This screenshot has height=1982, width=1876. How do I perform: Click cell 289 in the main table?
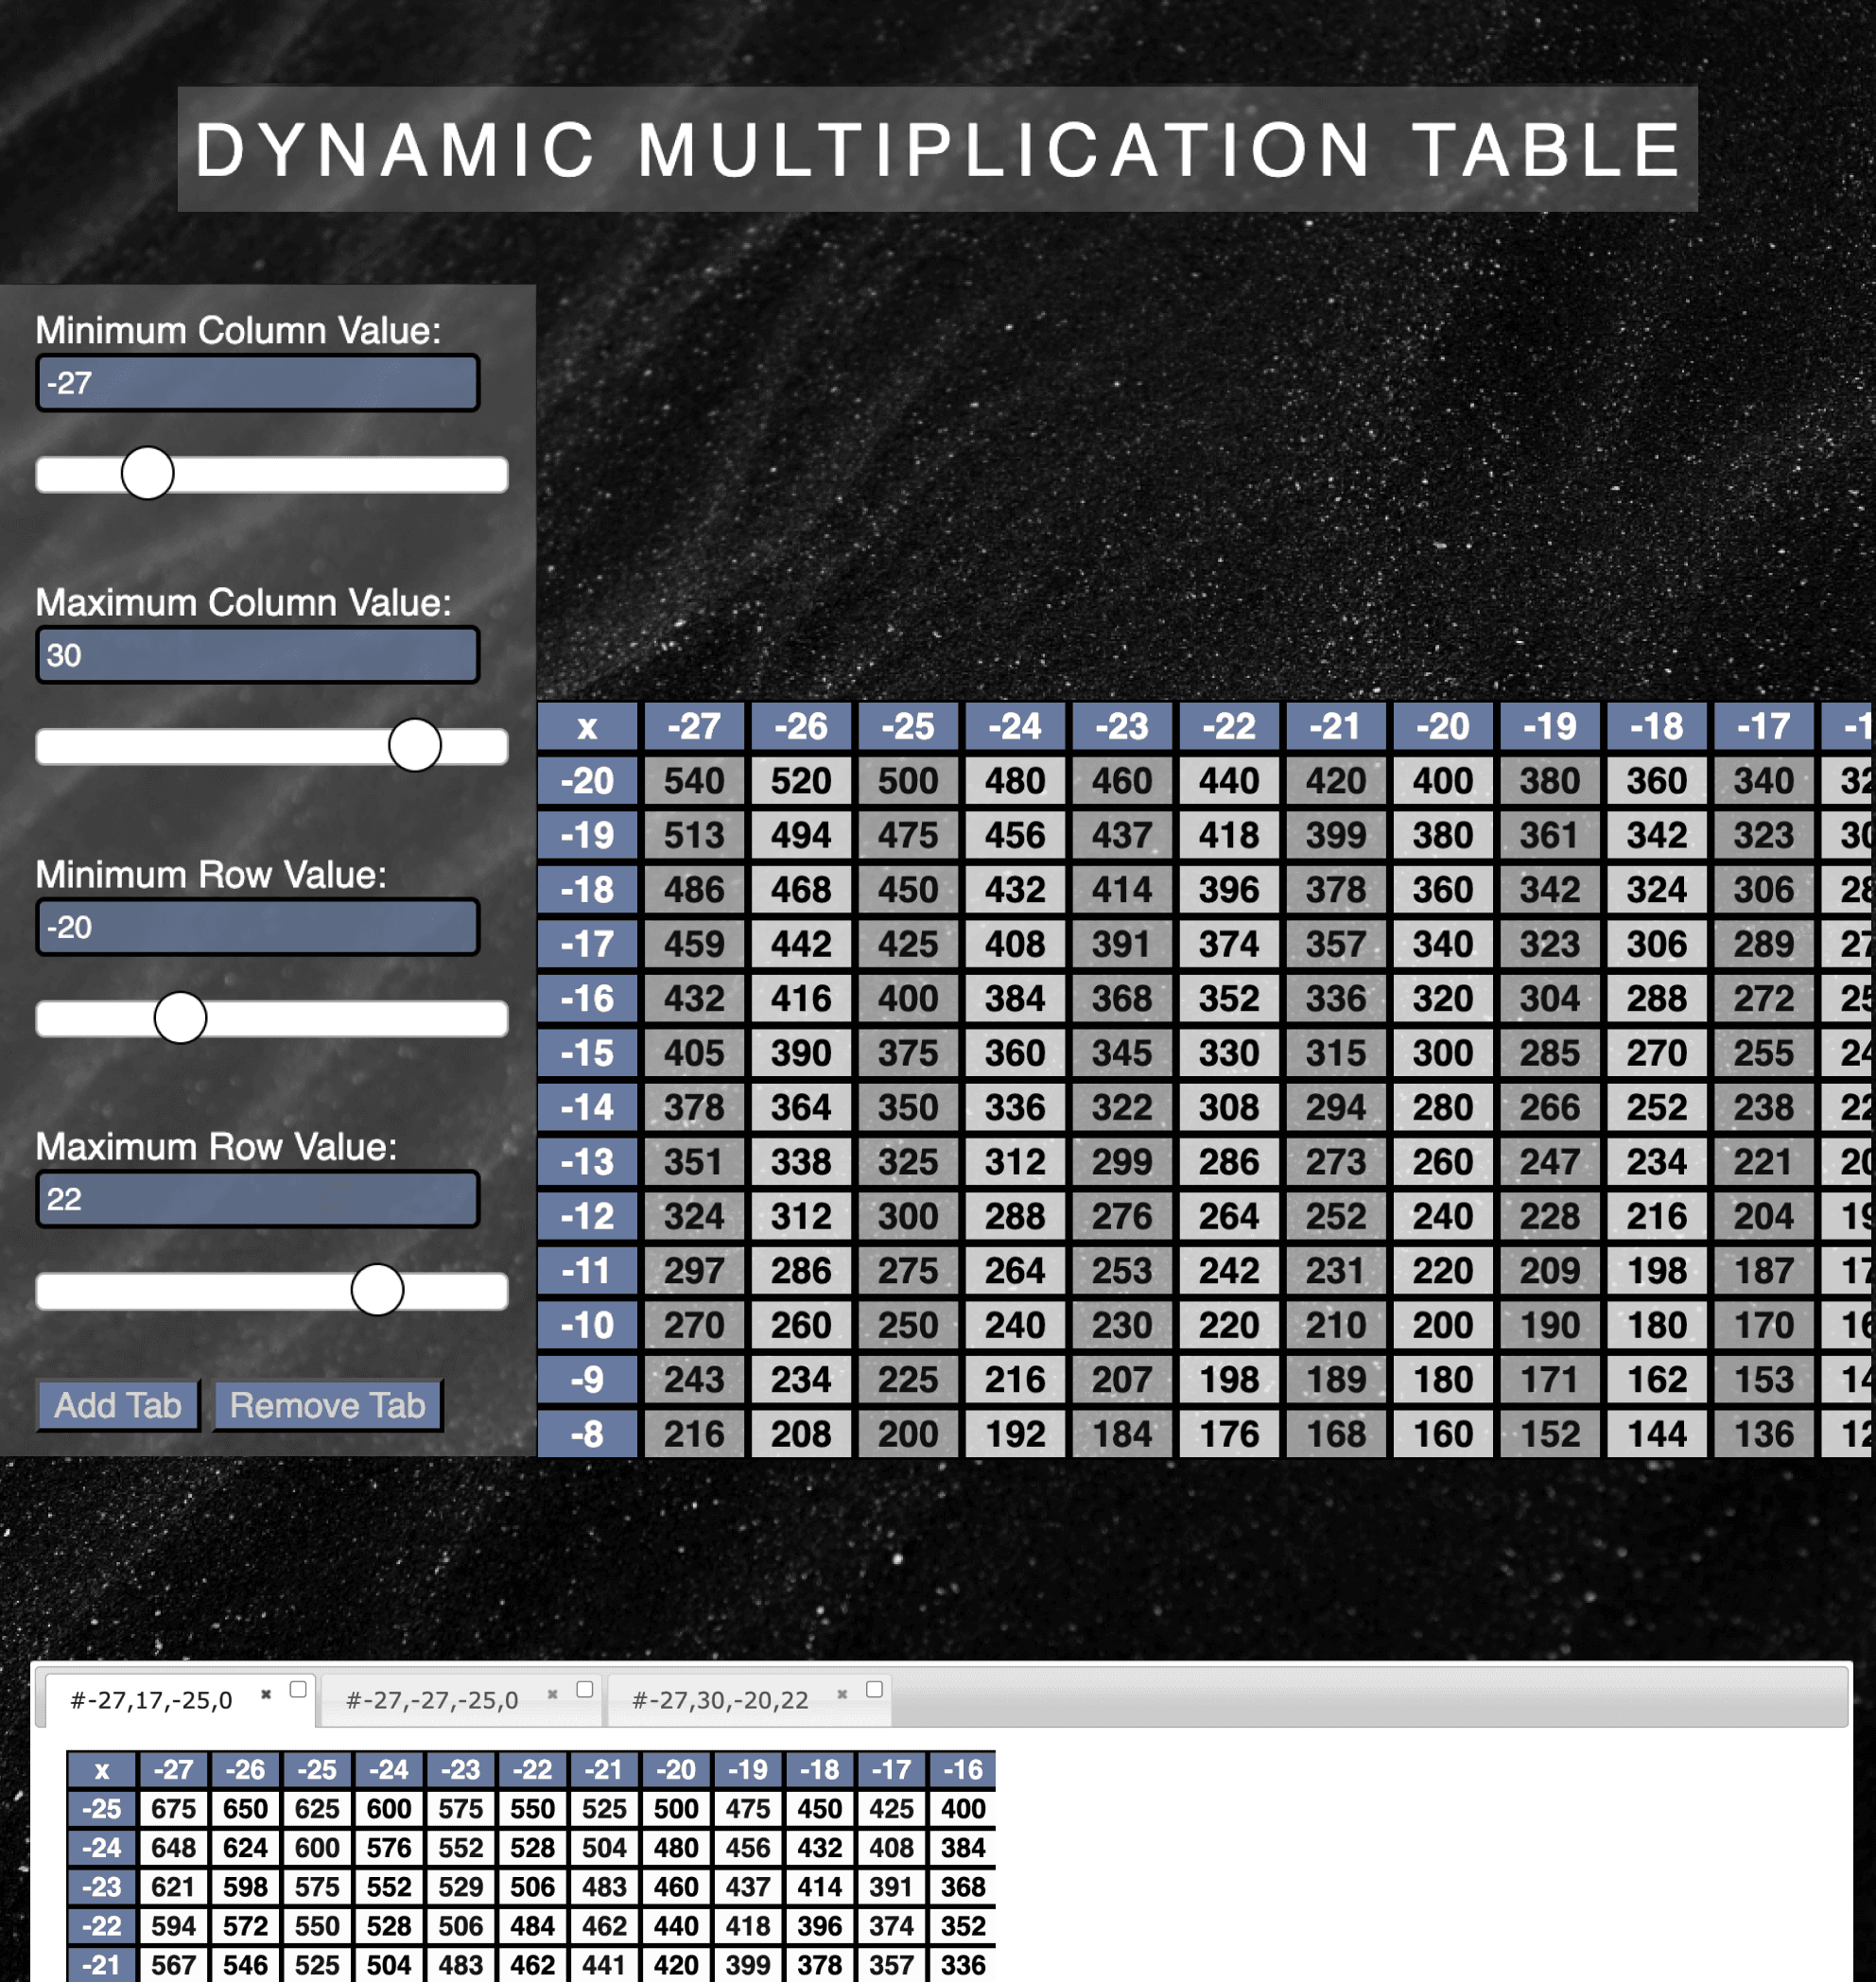point(1764,944)
